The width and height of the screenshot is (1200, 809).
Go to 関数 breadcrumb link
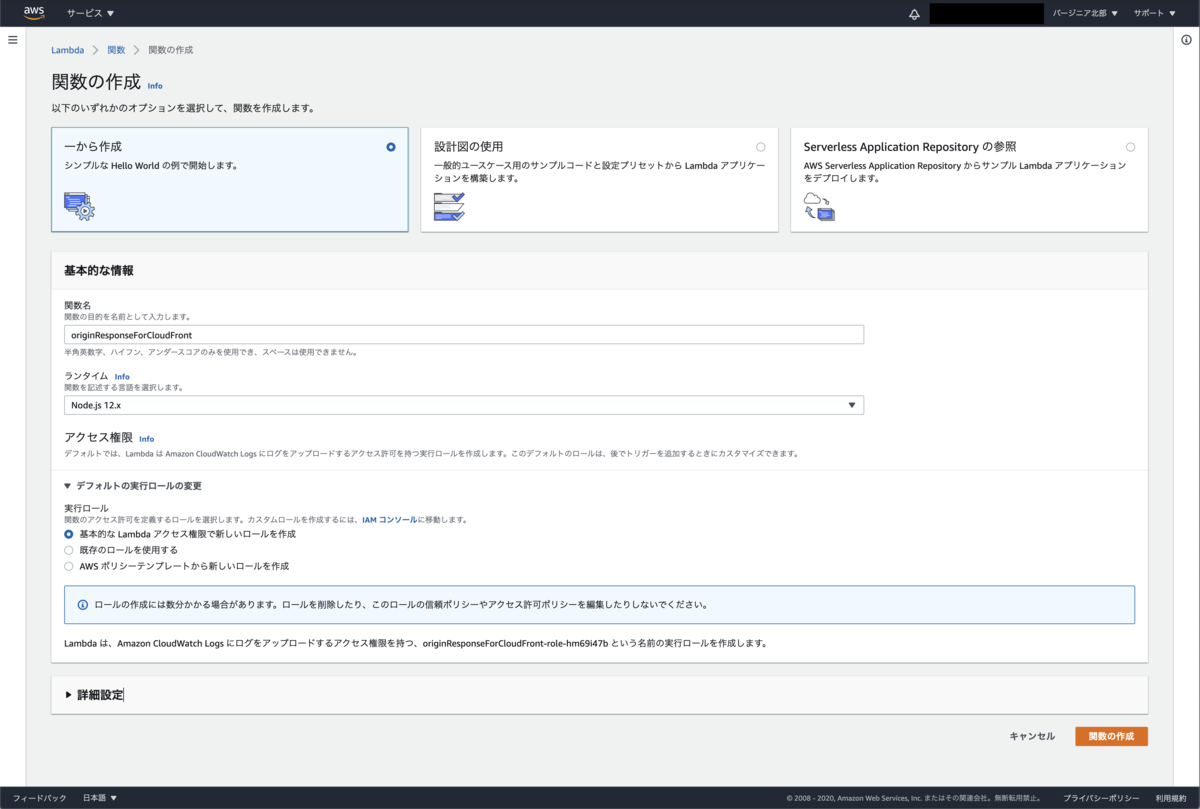coord(116,50)
